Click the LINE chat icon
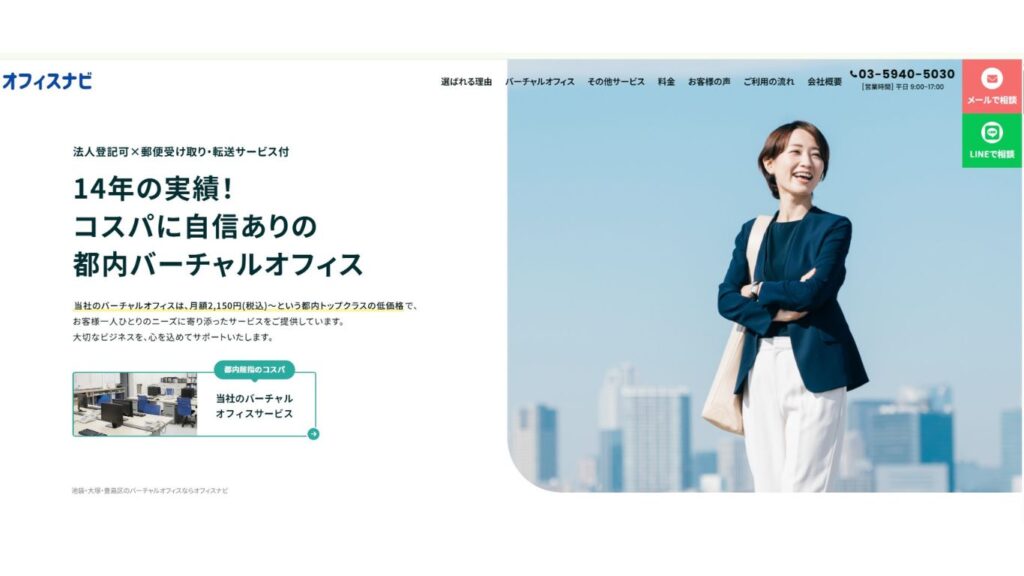This screenshot has height=576, width=1024. pyautogui.click(x=991, y=133)
